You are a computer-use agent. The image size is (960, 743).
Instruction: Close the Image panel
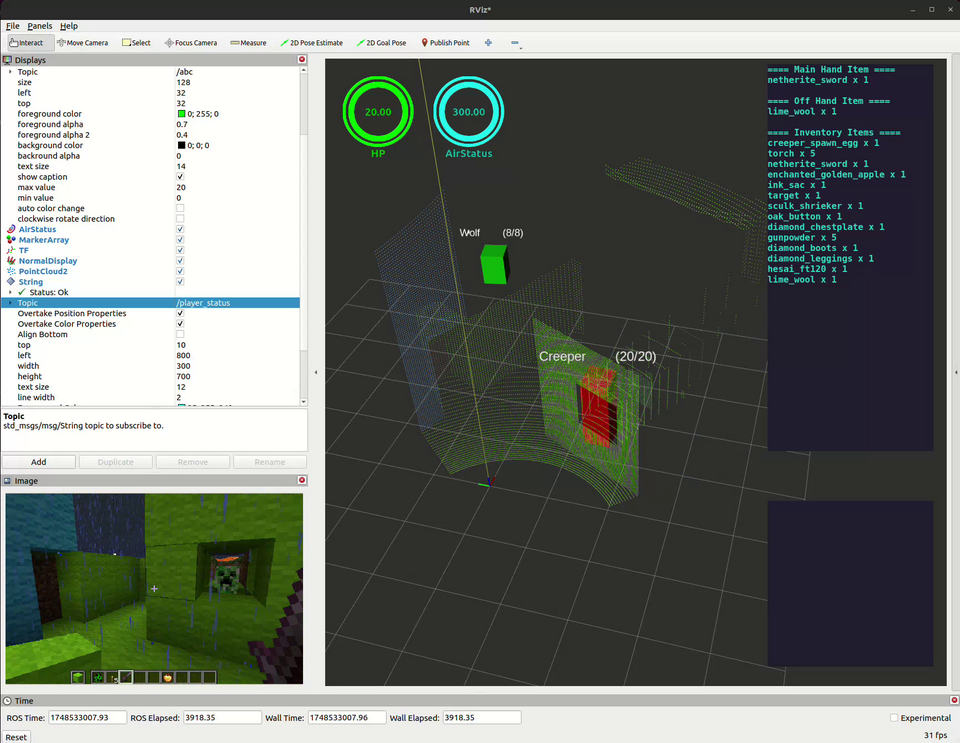302,480
